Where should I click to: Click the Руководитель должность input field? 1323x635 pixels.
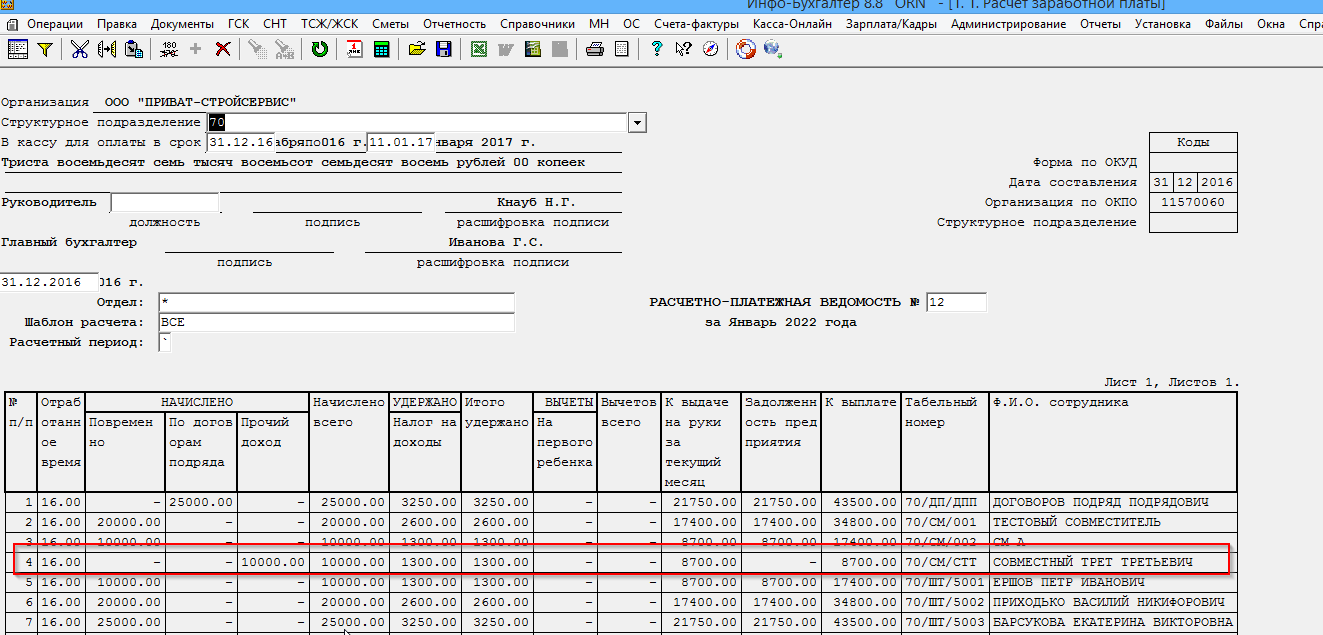pos(164,202)
